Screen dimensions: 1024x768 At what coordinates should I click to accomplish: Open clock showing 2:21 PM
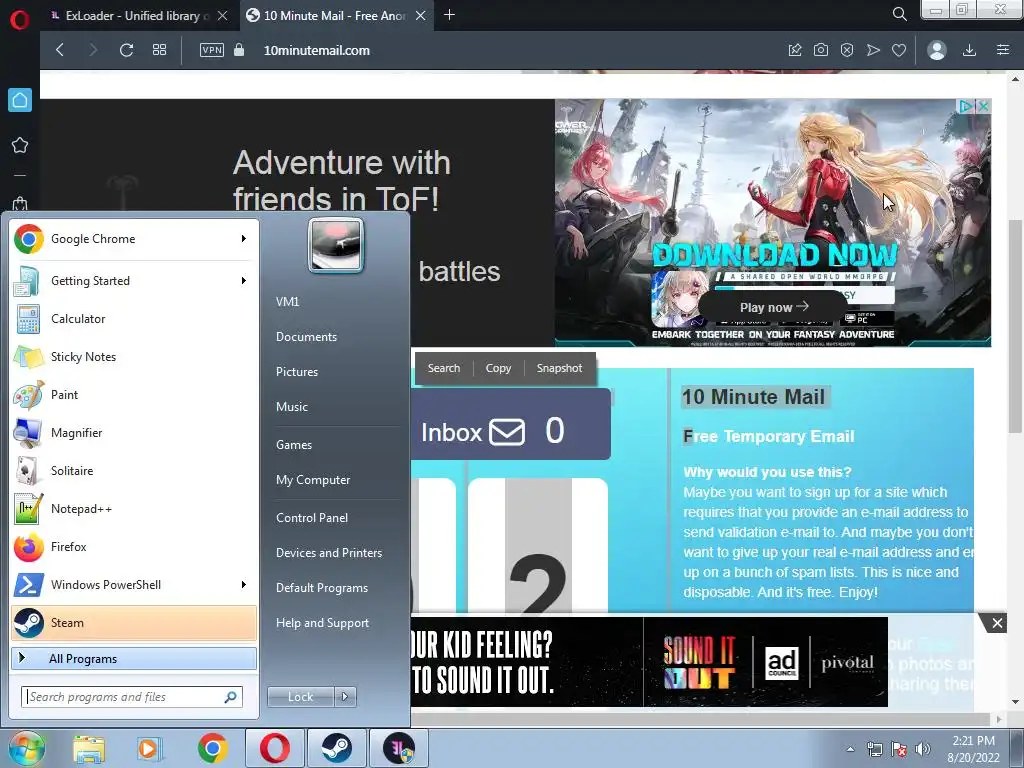[973, 749]
